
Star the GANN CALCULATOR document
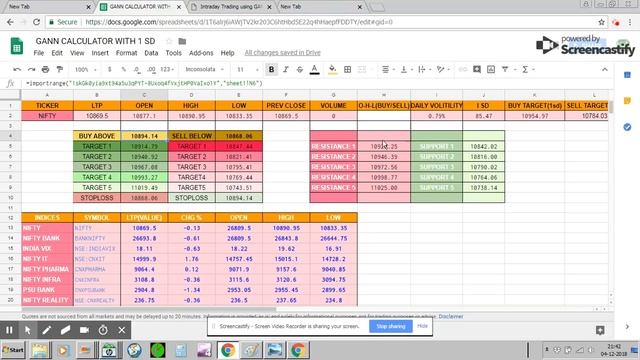coord(169,41)
